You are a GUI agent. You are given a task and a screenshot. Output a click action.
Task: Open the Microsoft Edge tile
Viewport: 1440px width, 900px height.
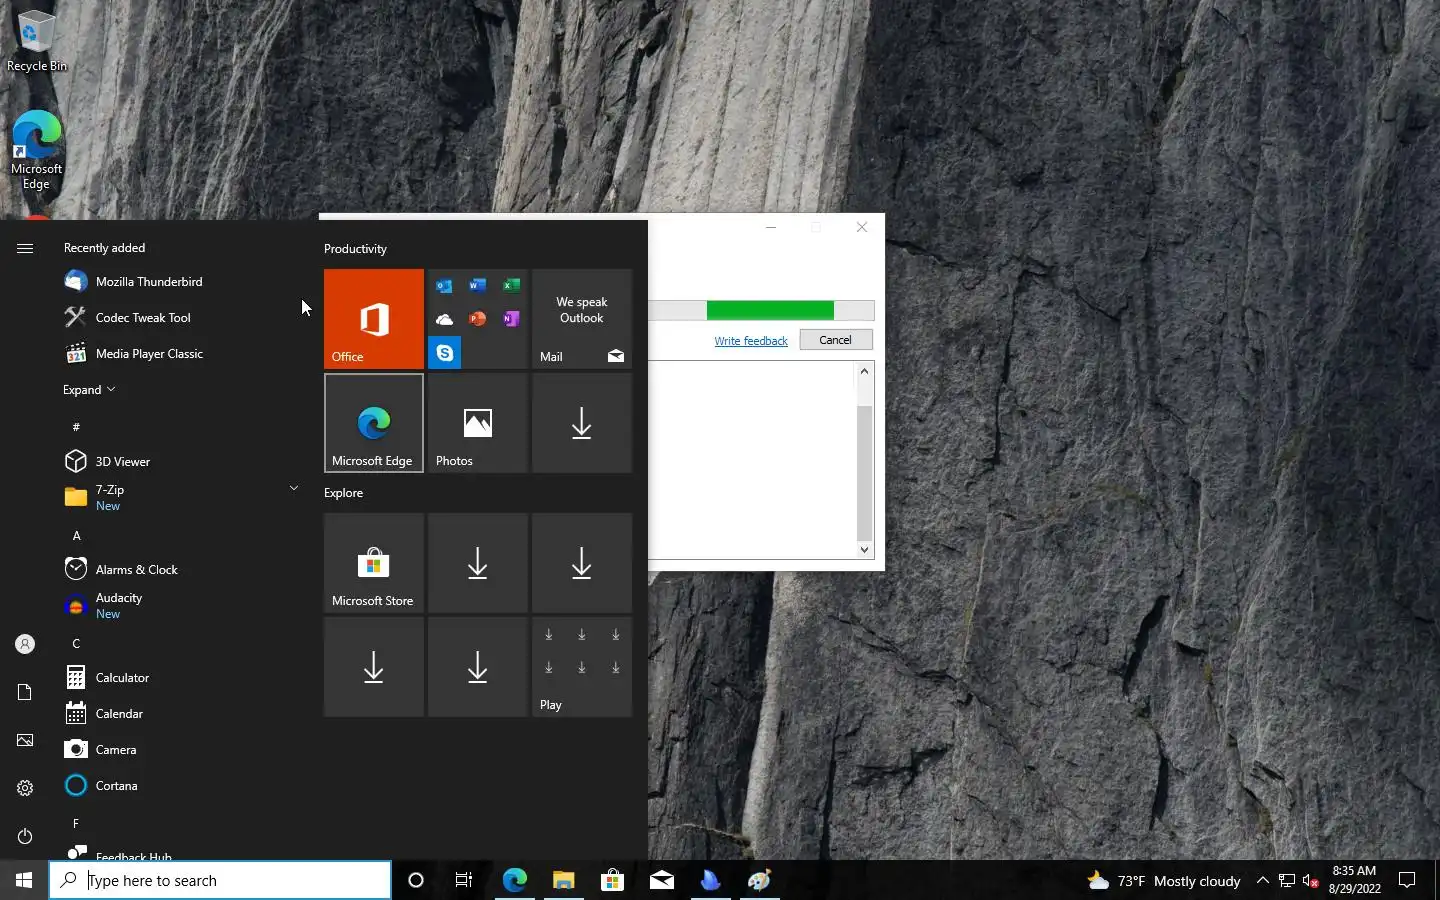[x=374, y=423]
